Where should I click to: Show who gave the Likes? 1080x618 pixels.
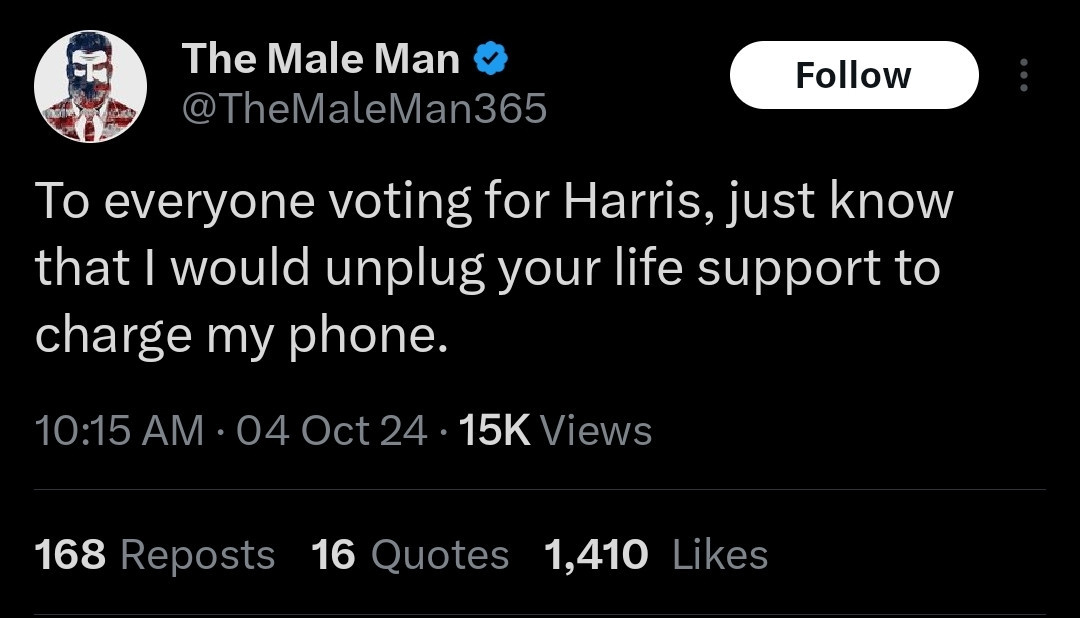click(x=720, y=555)
